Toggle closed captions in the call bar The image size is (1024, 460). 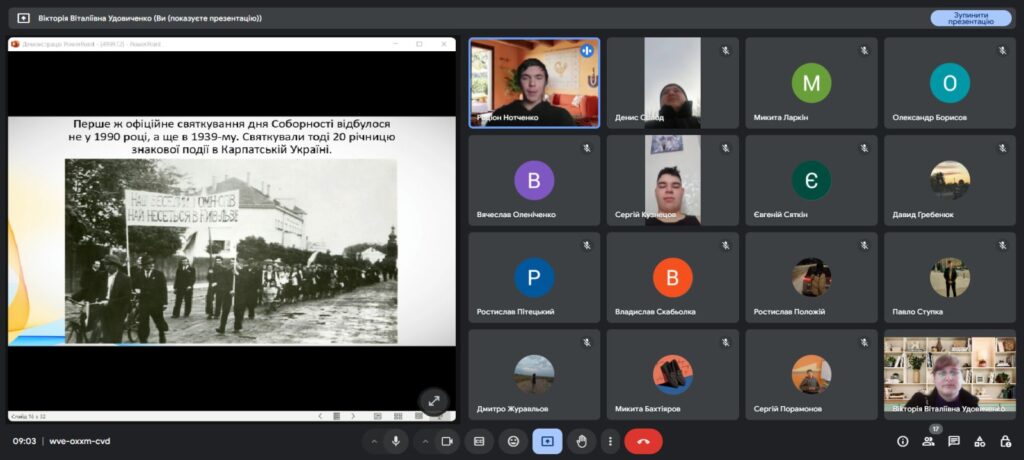click(479, 441)
